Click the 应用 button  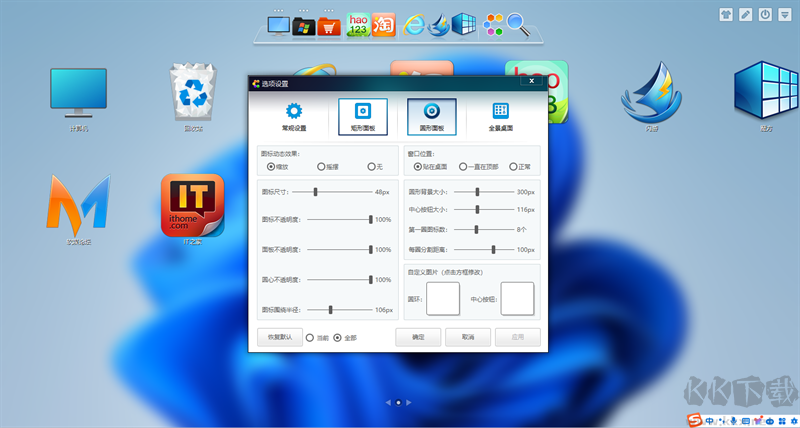517,337
